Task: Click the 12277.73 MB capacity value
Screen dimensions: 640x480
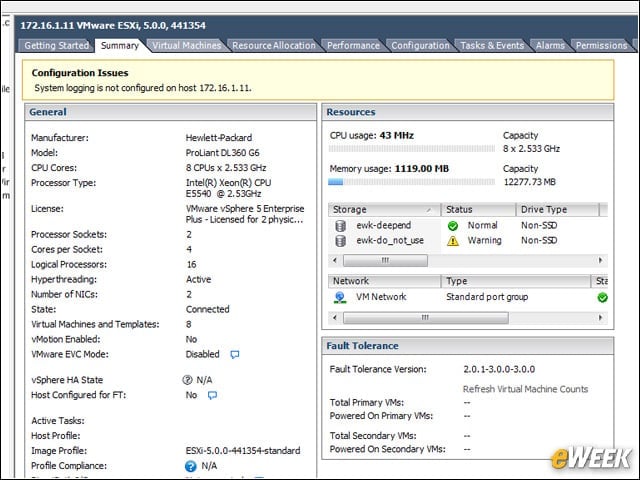Action: [x=529, y=182]
